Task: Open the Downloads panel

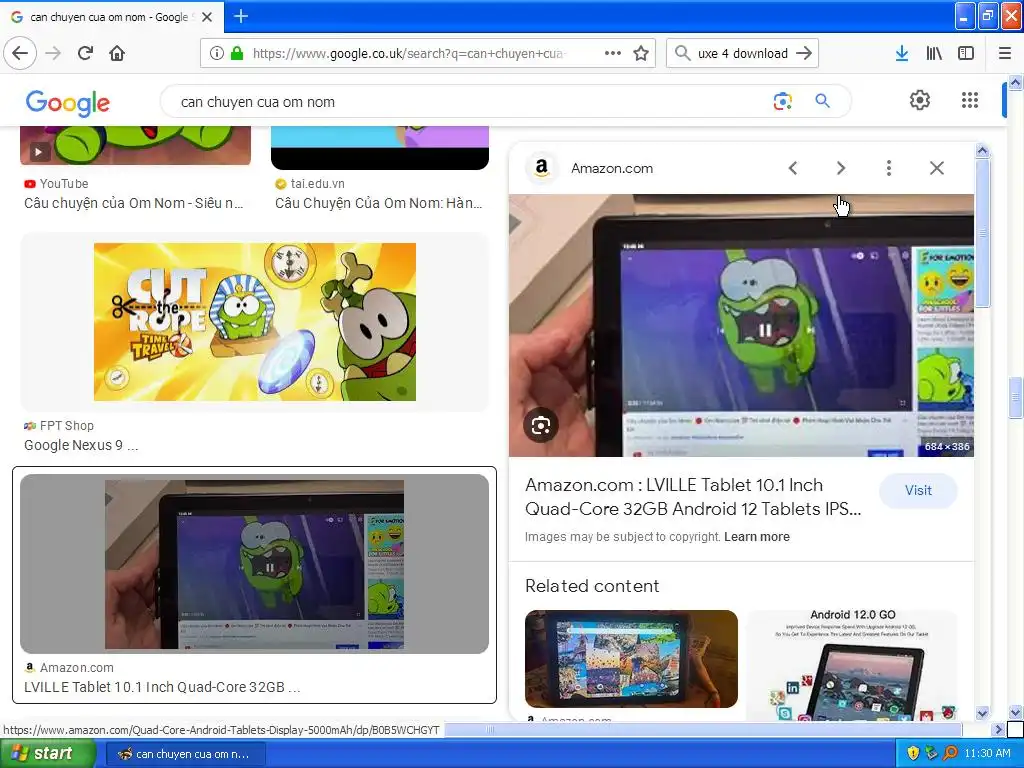Action: (902, 53)
